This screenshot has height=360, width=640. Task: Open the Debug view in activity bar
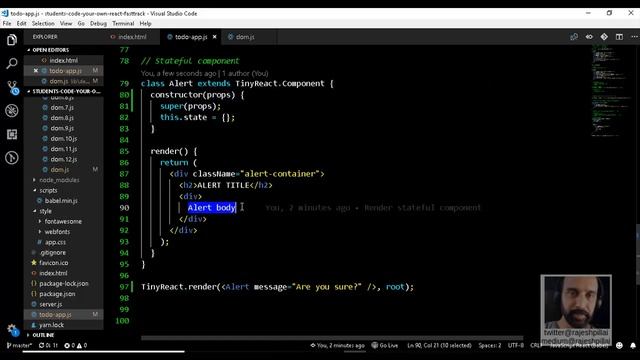point(12,111)
